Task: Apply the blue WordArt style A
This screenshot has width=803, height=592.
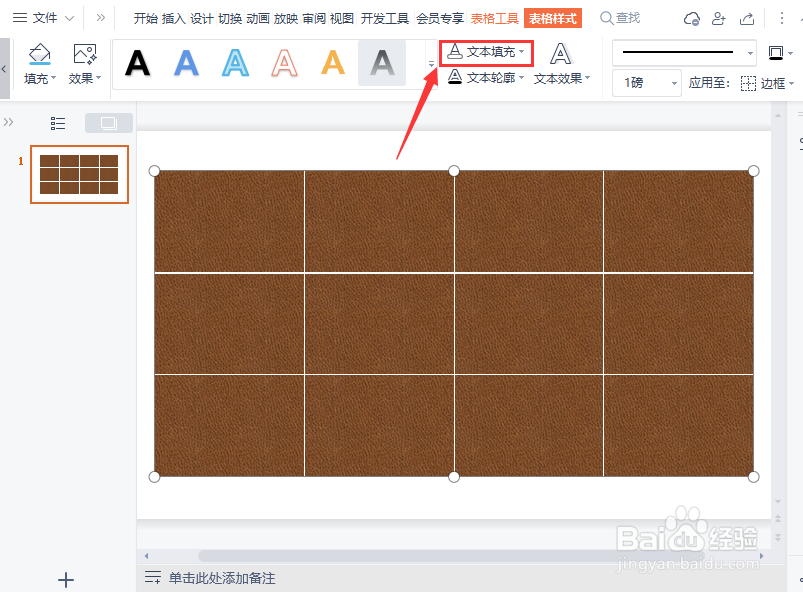Action: (186, 63)
